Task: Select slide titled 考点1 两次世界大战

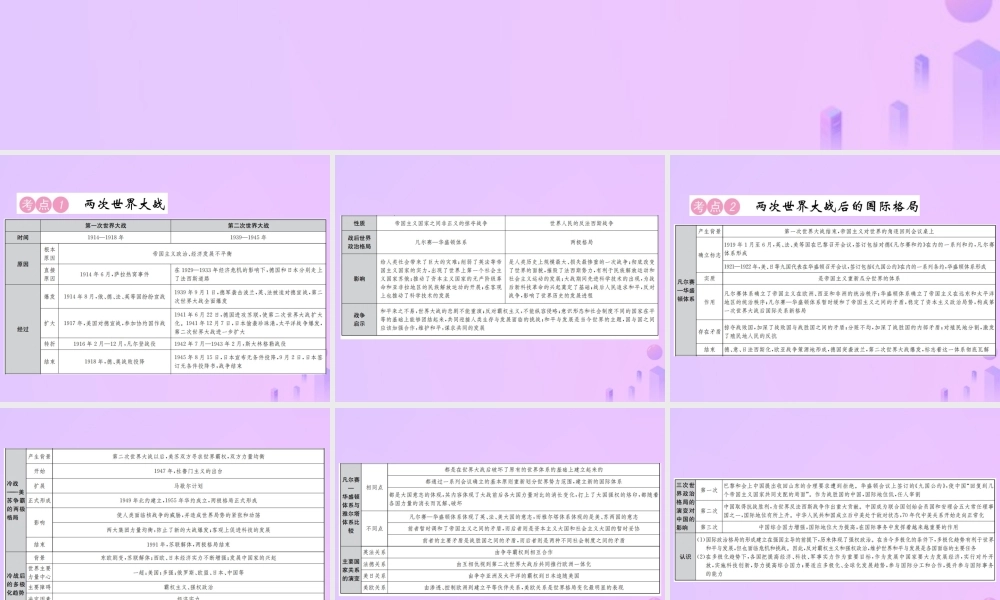Action: (x=165, y=279)
